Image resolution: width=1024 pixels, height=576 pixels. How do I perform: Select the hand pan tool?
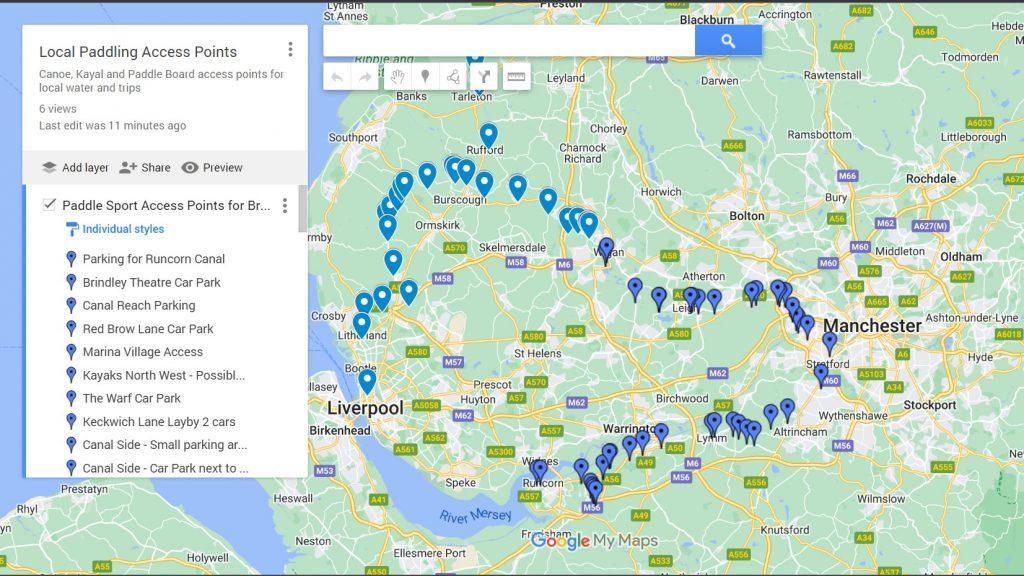pos(399,77)
